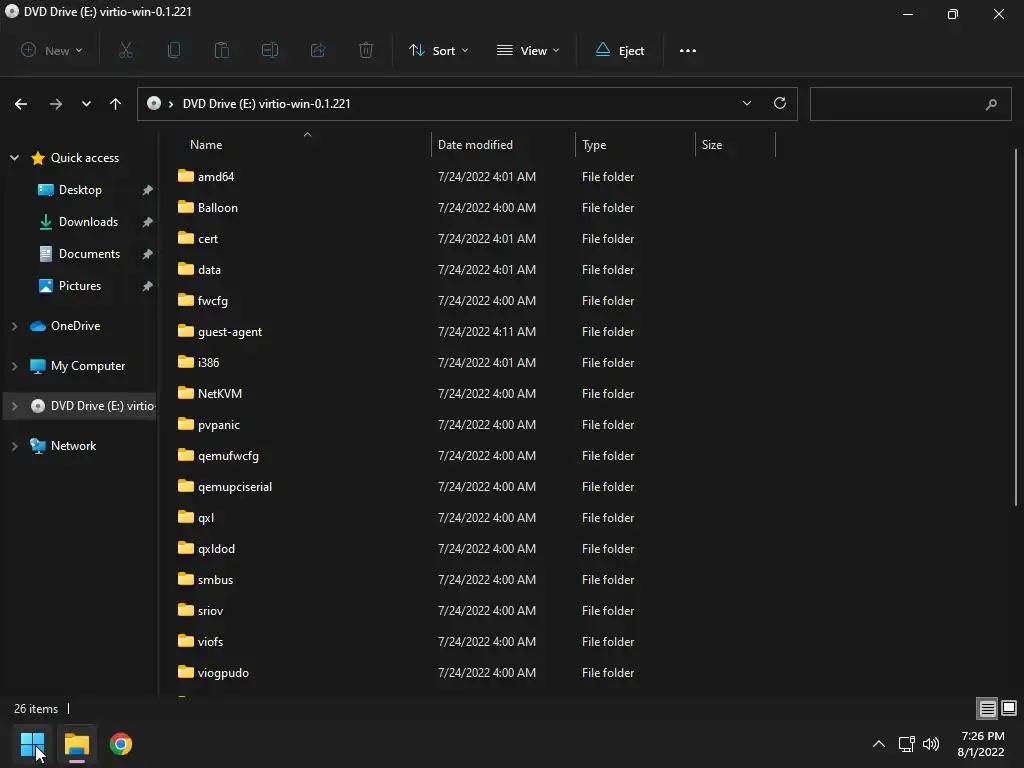
Task: Select the viogpudo folder name
Action: point(223,673)
